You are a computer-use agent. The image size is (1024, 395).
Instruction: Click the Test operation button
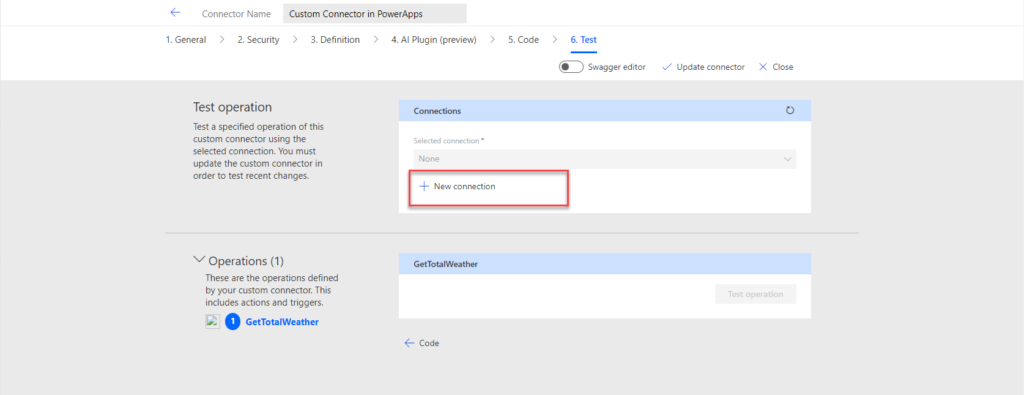[756, 294]
